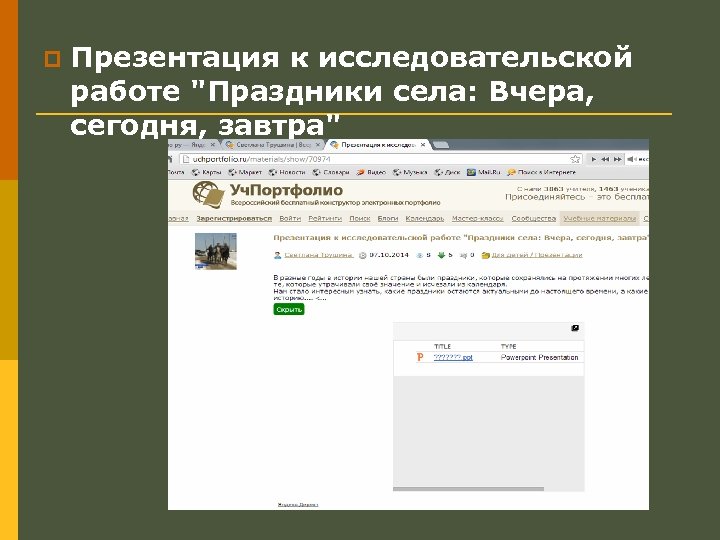Click the green Скрыть button
The width and height of the screenshot is (720, 540).
click(x=289, y=309)
